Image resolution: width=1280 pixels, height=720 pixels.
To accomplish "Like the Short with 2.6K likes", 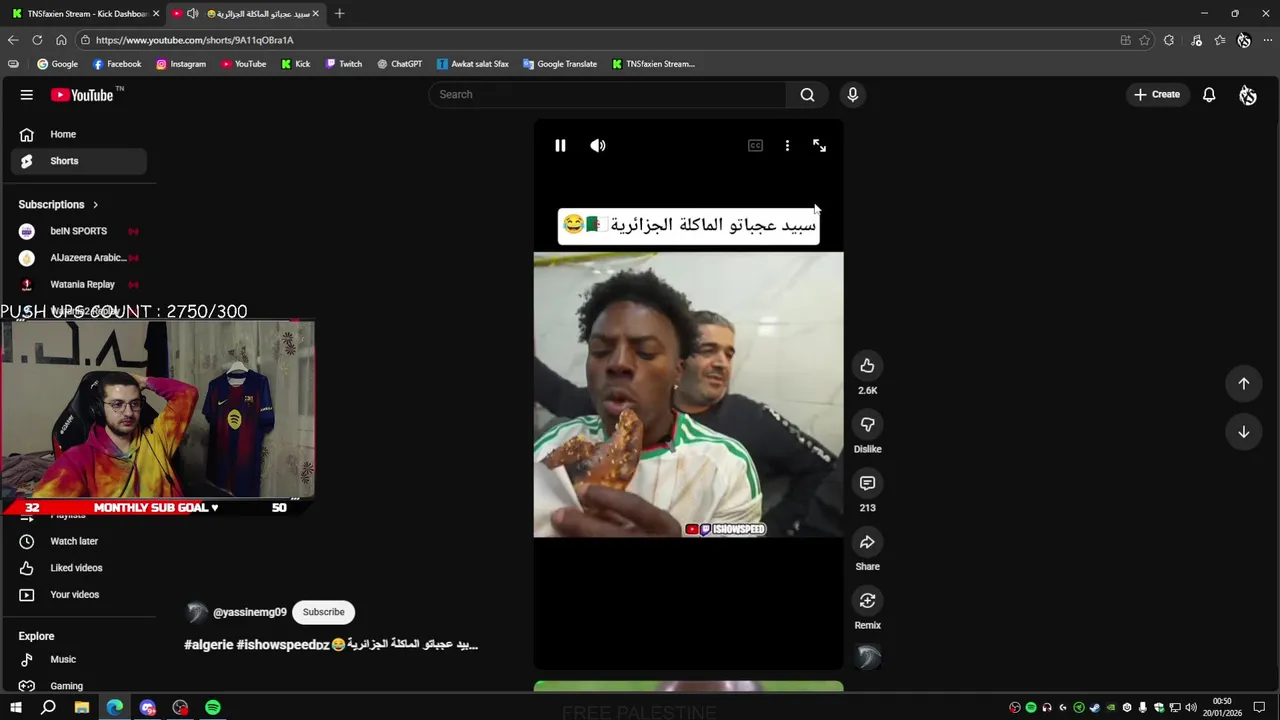I will pos(867,366).
